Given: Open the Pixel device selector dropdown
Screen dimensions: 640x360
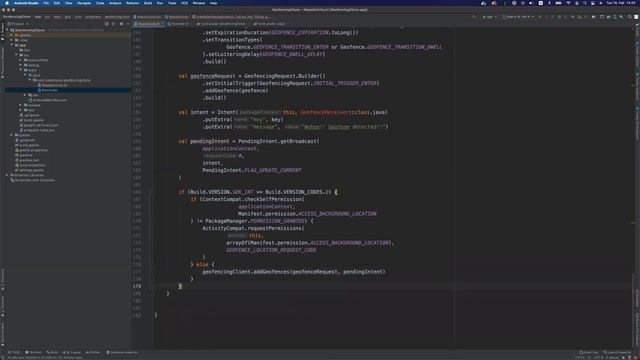Looking at the screenshot, I should click(x=518, y=17).
